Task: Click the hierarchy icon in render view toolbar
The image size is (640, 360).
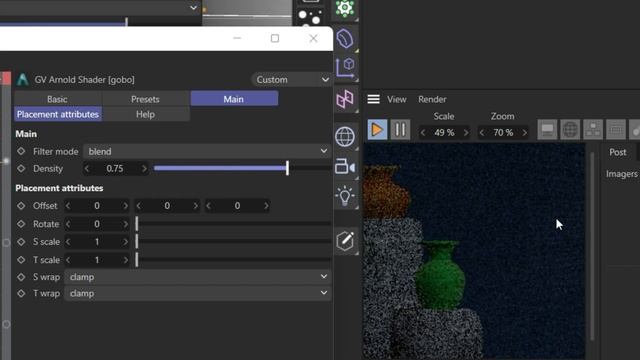Action: (593, 130)
